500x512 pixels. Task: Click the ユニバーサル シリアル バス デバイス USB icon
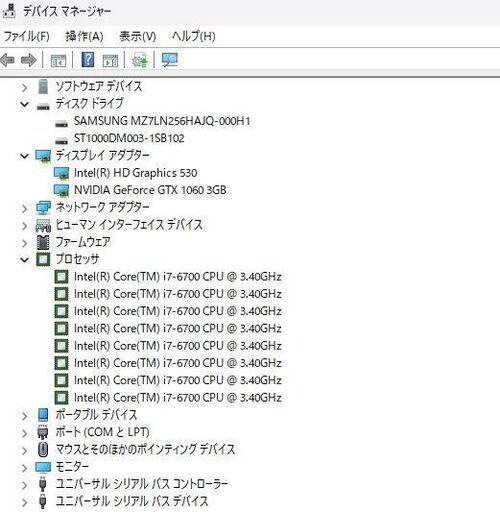(42, 501)
